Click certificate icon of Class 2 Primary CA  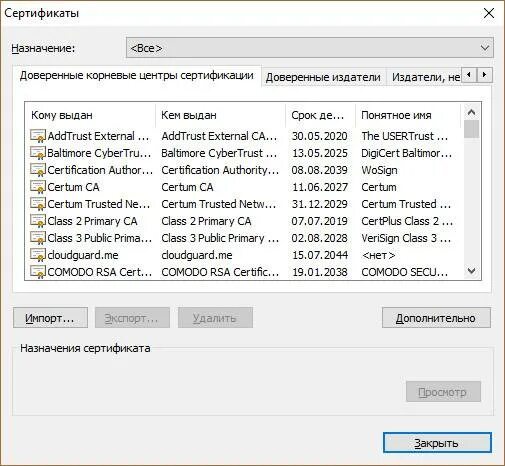(x=38, y=221)
